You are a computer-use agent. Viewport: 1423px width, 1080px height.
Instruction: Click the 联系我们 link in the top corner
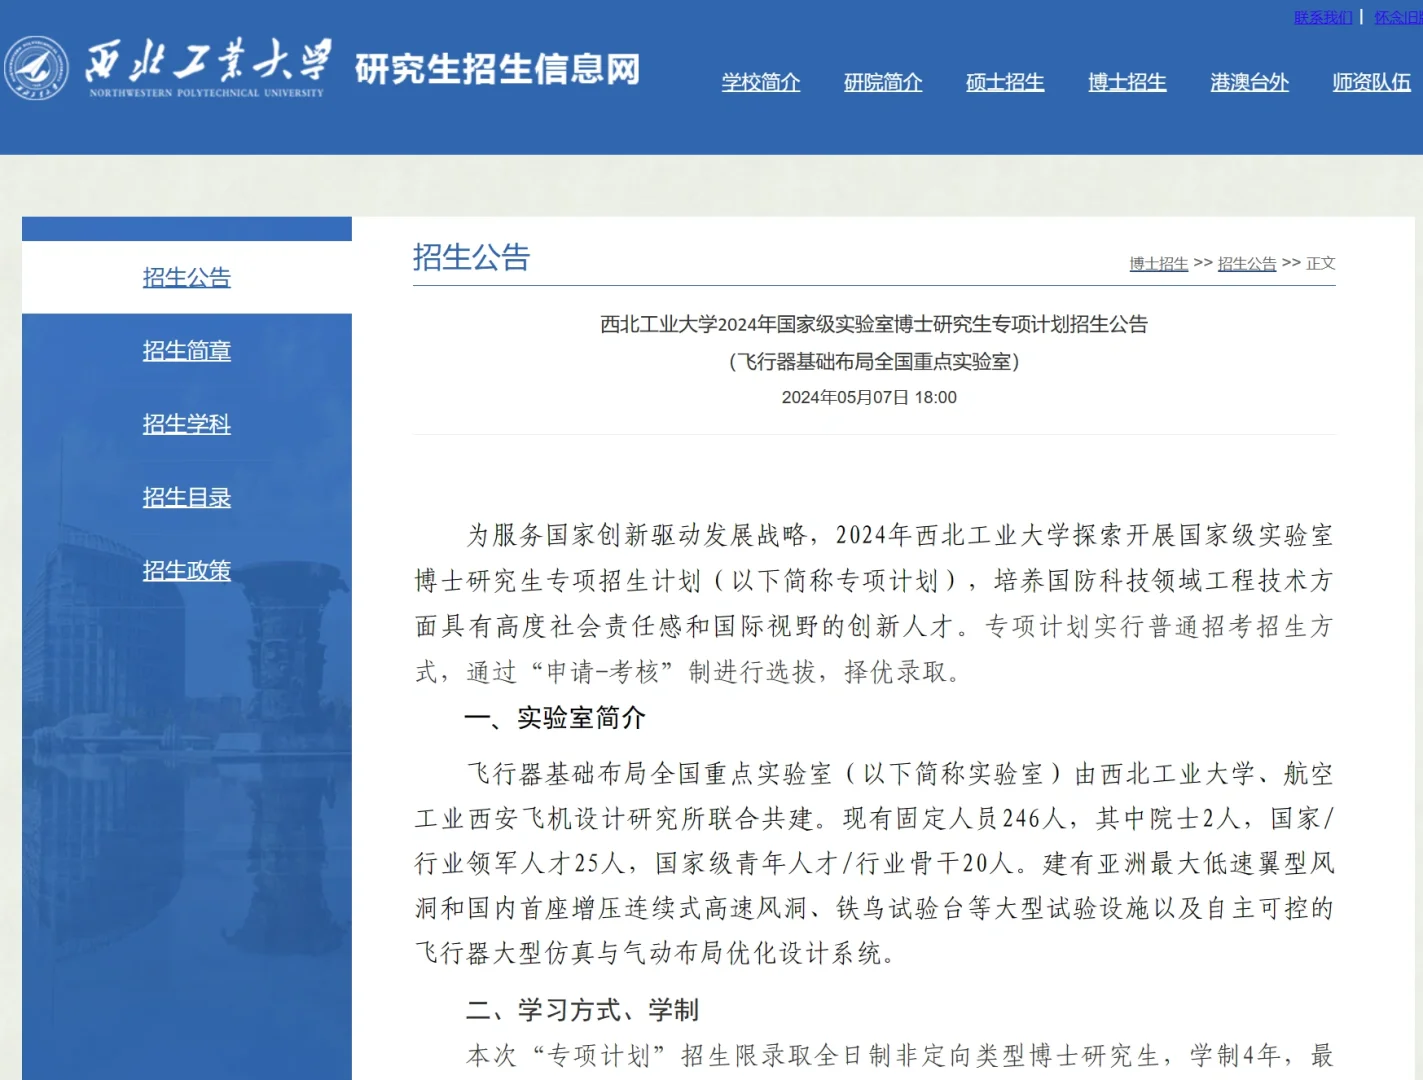pos(1323,17)
